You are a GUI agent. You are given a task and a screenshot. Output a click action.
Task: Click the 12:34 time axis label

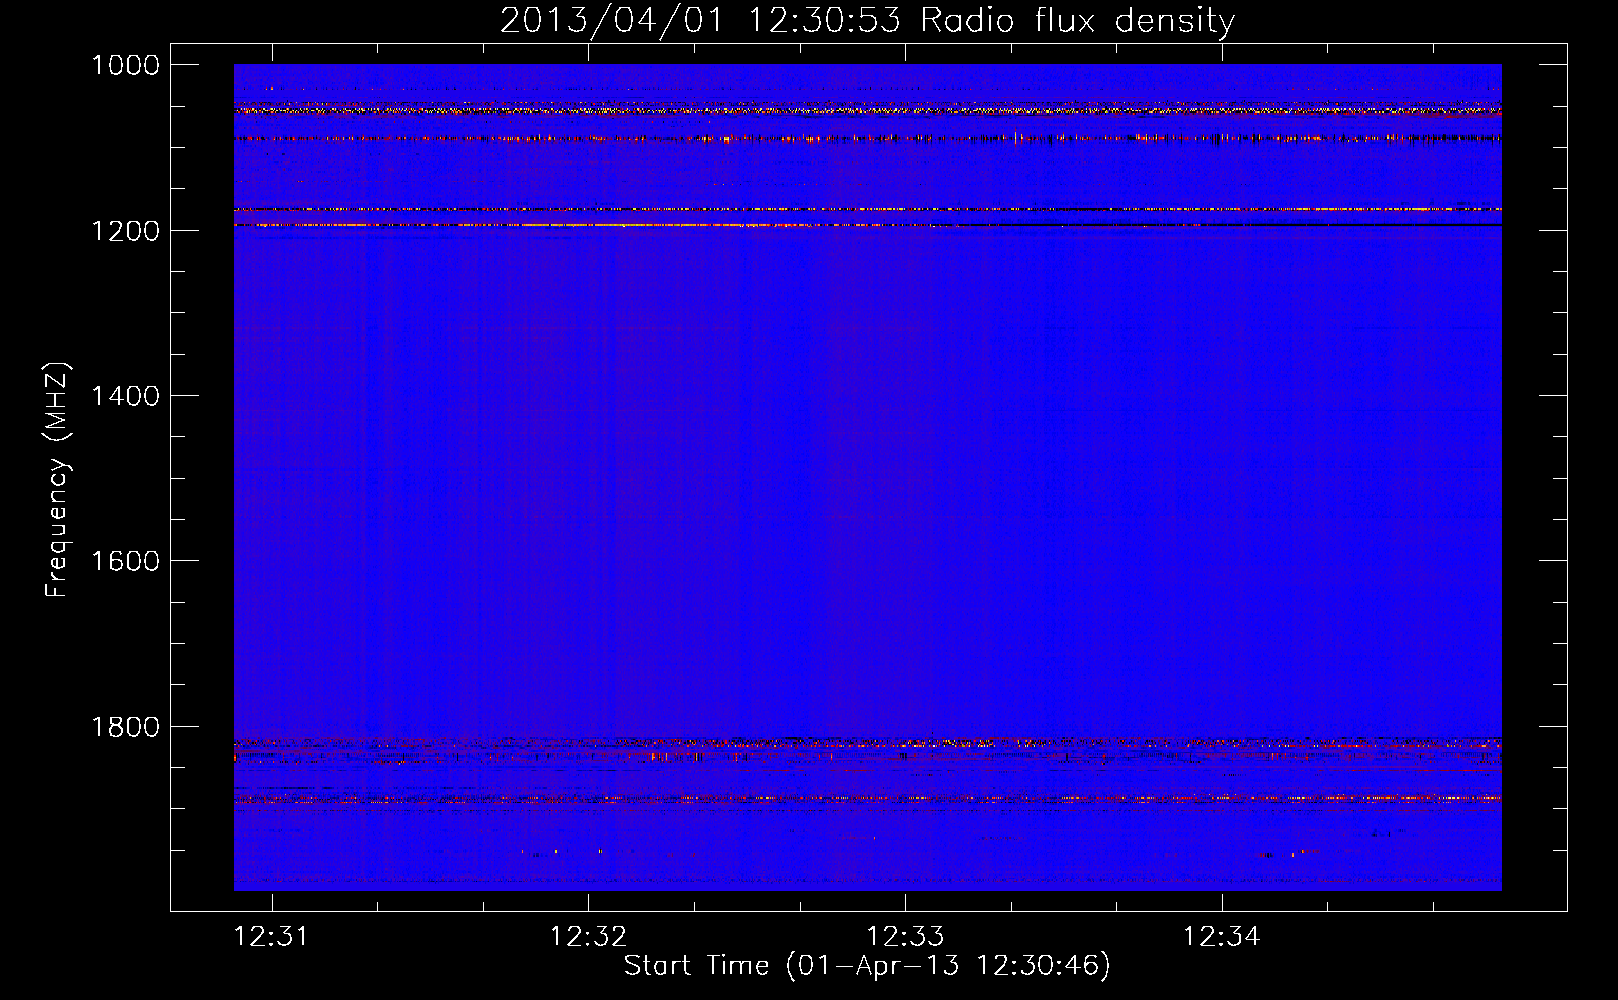(x=1222, y=936)
